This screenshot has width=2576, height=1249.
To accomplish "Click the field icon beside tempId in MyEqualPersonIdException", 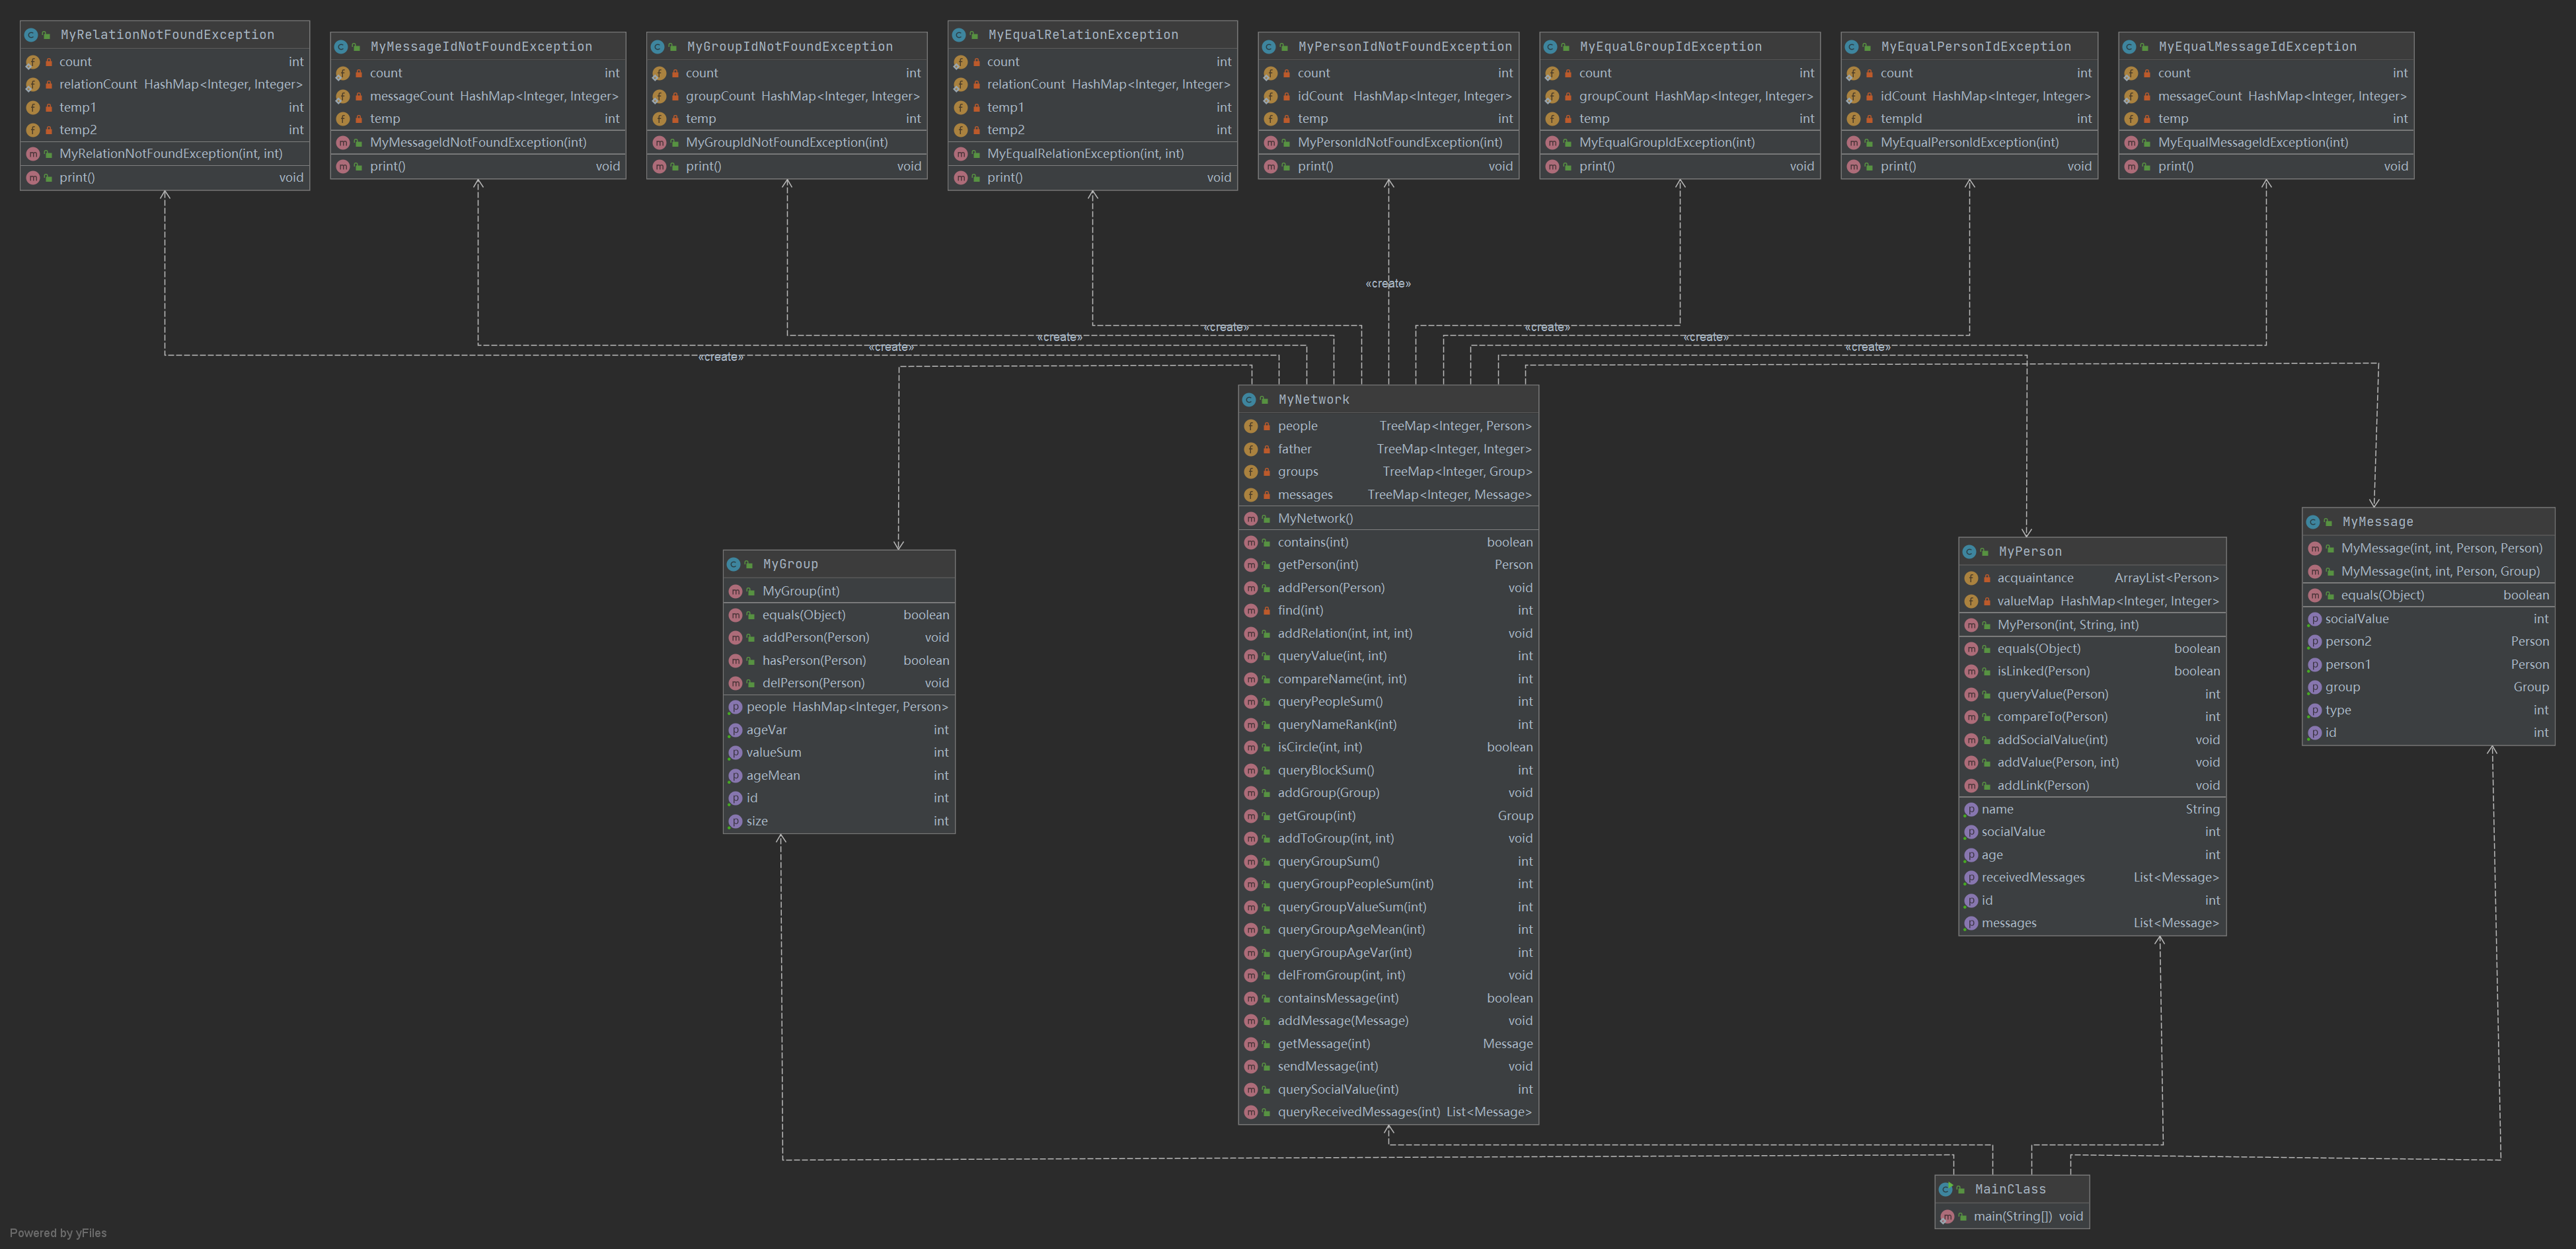I will point(1853,119).
